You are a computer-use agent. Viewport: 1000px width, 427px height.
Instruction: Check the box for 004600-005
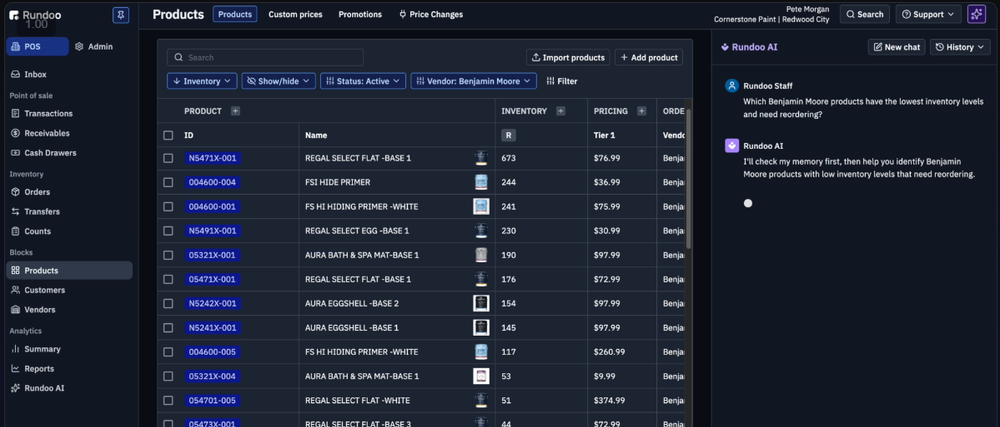[168, 352]
